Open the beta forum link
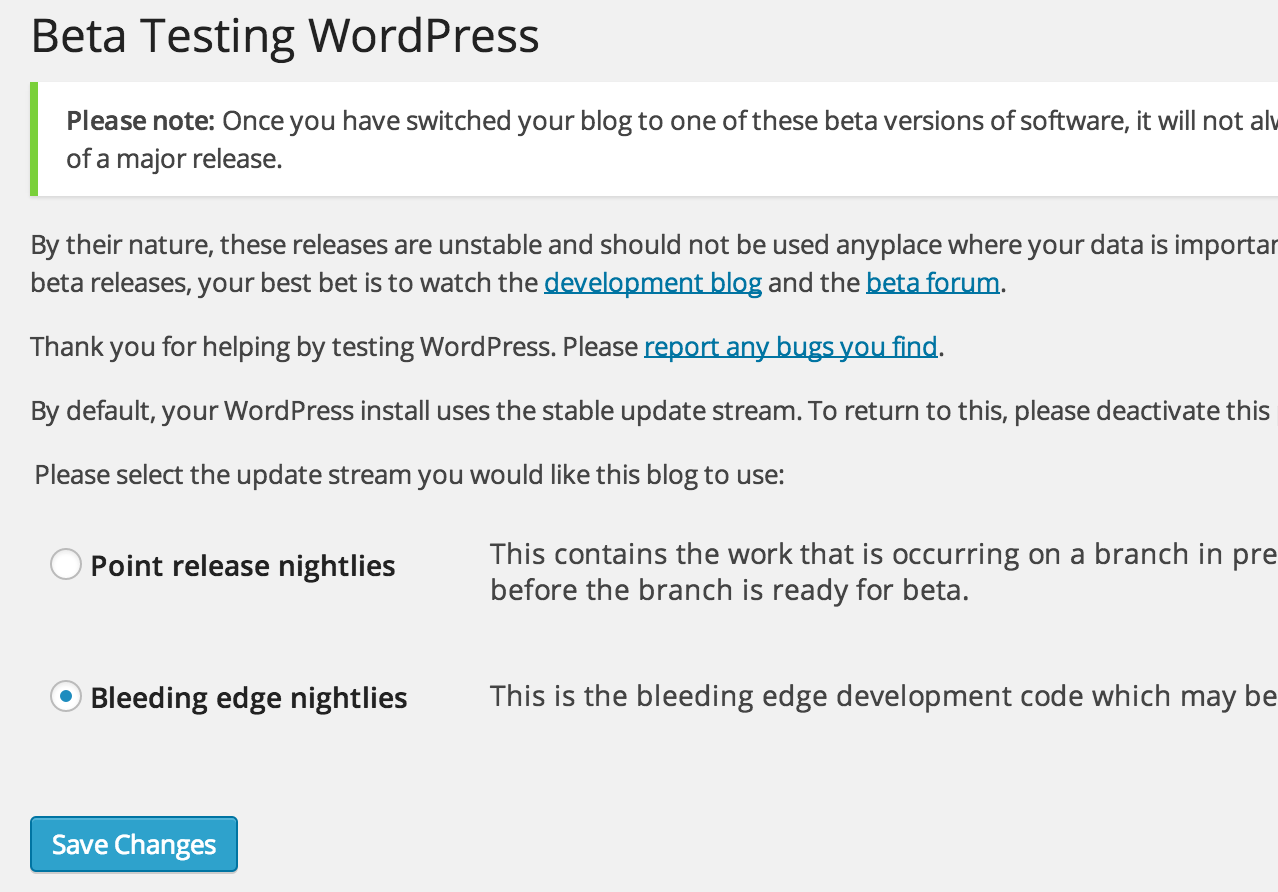This screenshot has height=892, width=1278. point(933,283)
